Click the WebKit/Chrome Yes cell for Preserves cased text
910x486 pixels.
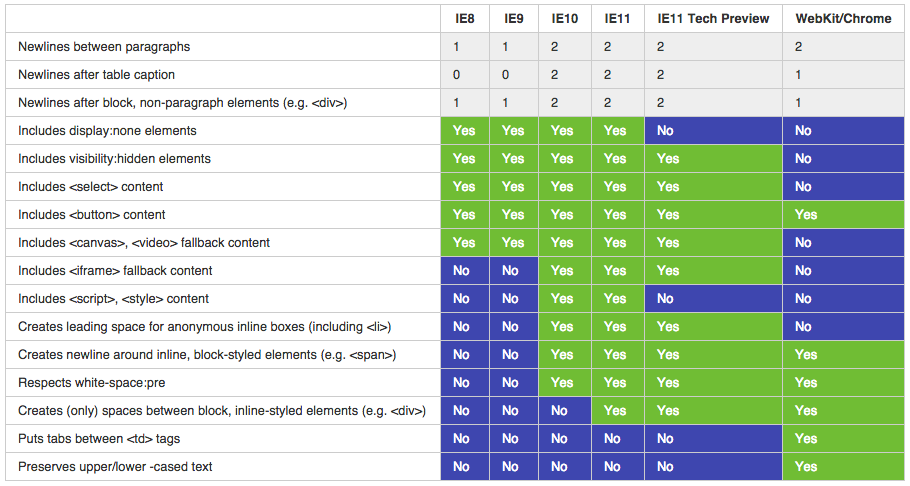click(843, 466)
